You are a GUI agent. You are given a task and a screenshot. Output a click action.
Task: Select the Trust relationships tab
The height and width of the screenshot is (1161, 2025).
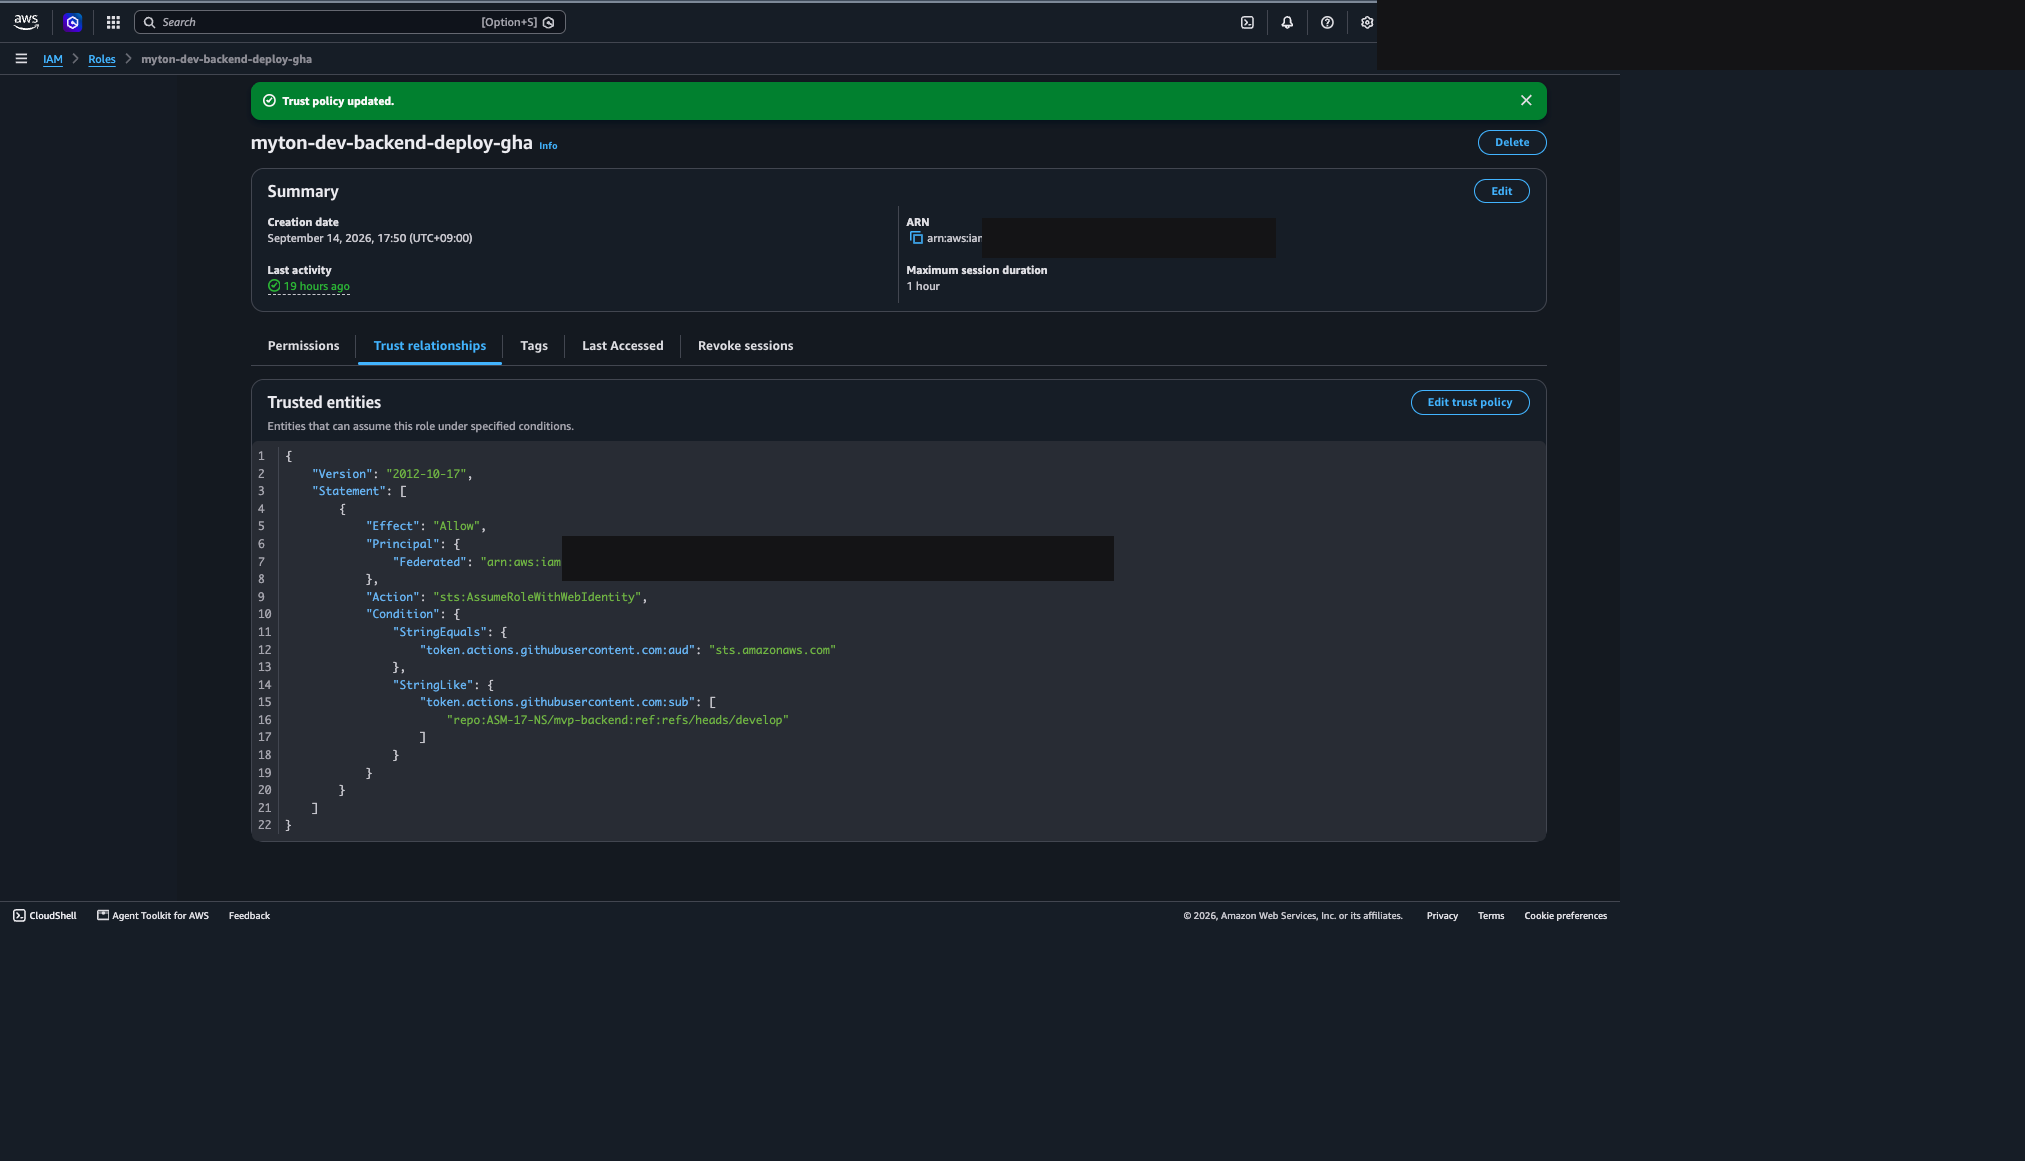tap(430, 346)
